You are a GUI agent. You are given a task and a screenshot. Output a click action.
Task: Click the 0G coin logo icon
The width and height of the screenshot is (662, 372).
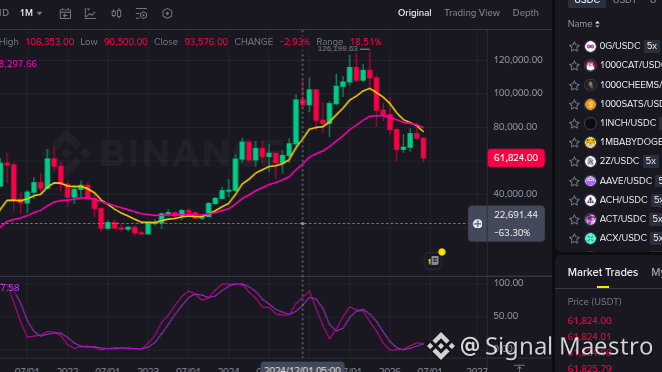pyautogui.click(x=590, y=46)
